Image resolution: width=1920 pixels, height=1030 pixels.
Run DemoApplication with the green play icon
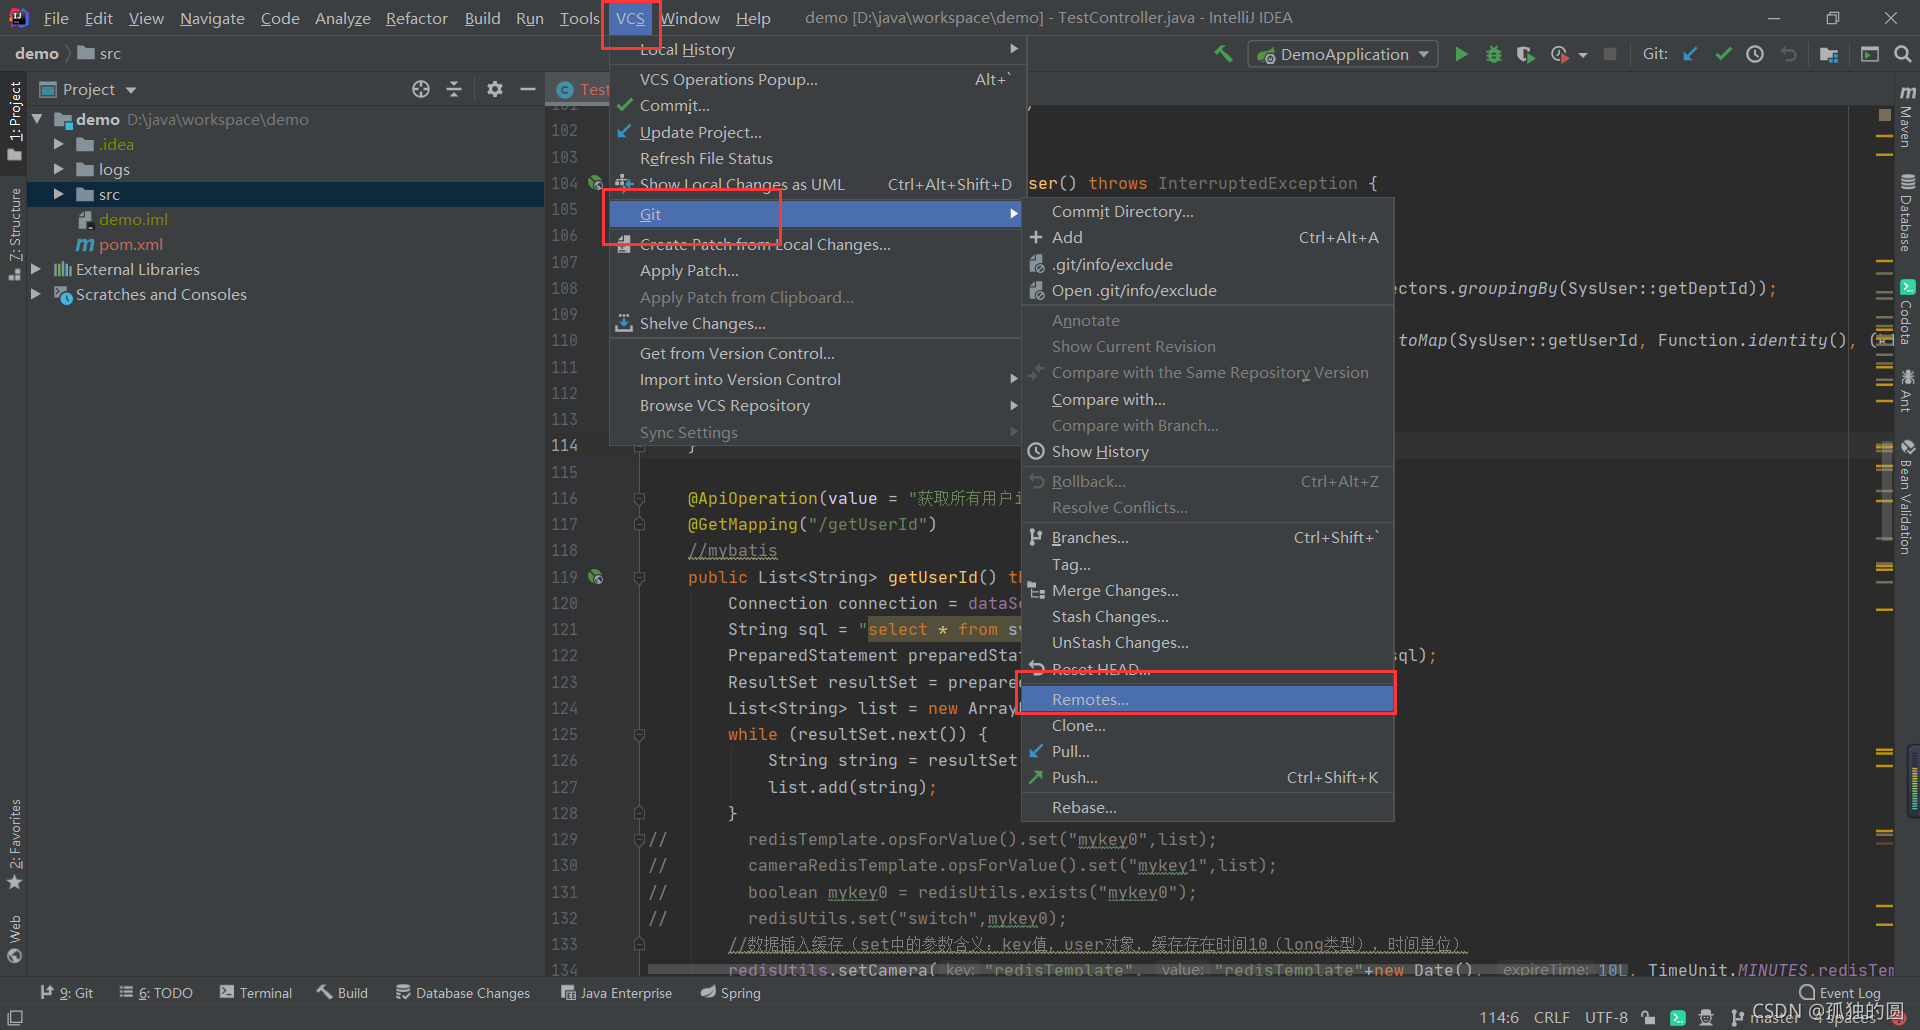click(1461, 54)
